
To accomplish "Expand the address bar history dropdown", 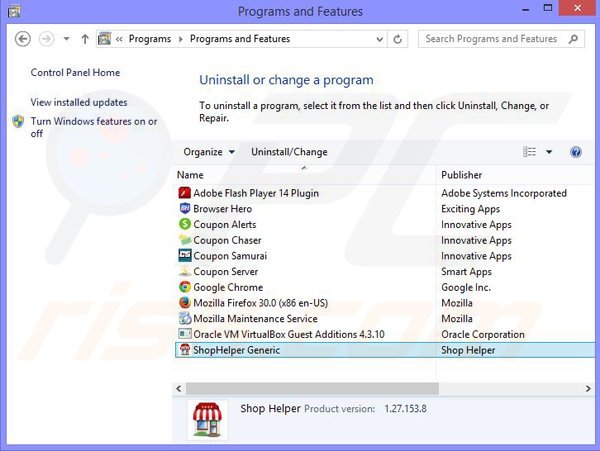I will coord(377,39).
